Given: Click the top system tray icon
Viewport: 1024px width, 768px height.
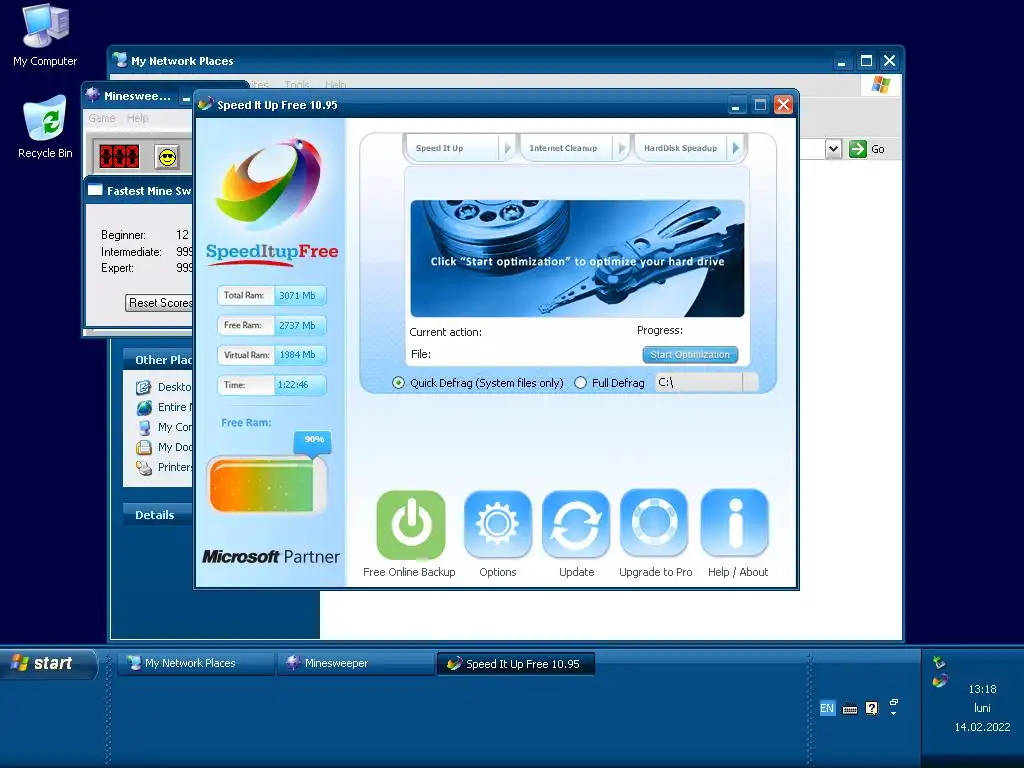Looking at the screenshot, I should pyautogui.click(x=939, y=663).
